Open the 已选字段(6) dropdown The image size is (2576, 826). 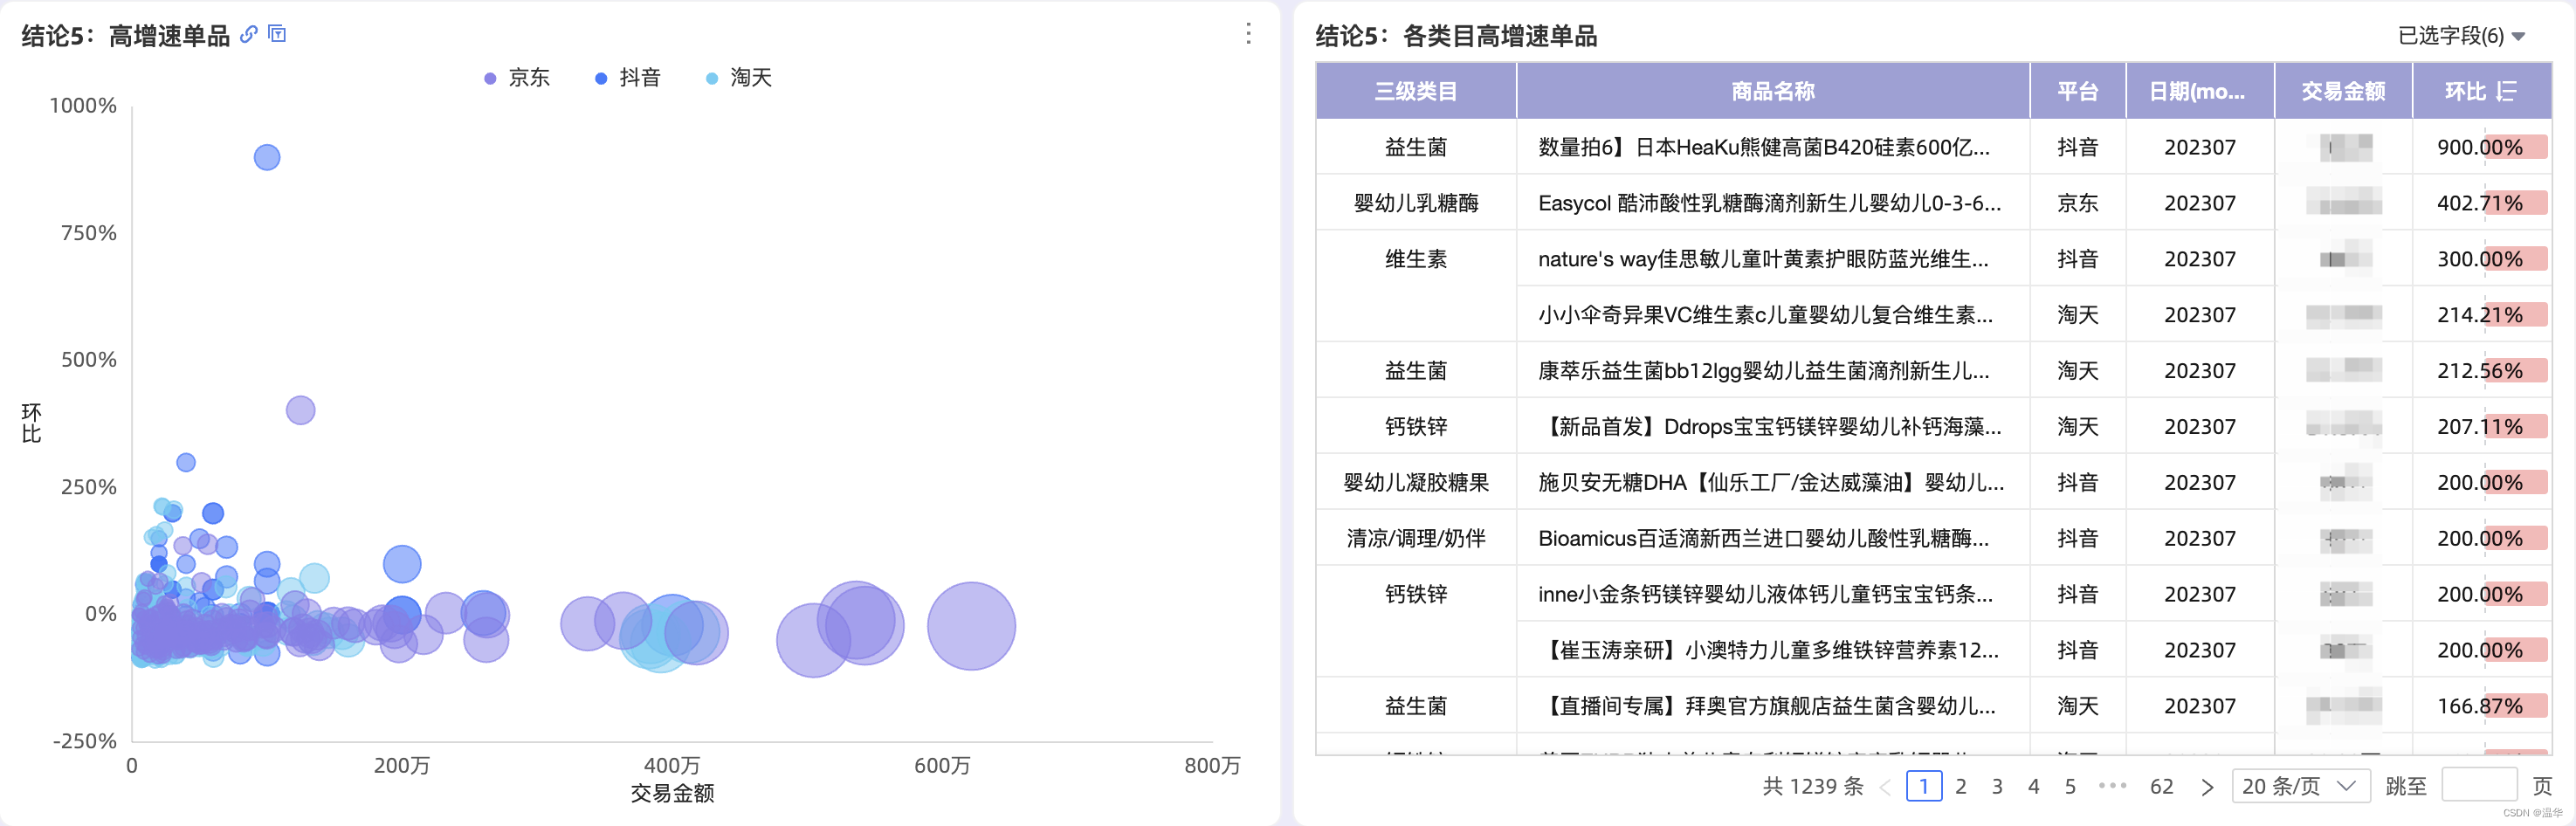click(2461, 36)
